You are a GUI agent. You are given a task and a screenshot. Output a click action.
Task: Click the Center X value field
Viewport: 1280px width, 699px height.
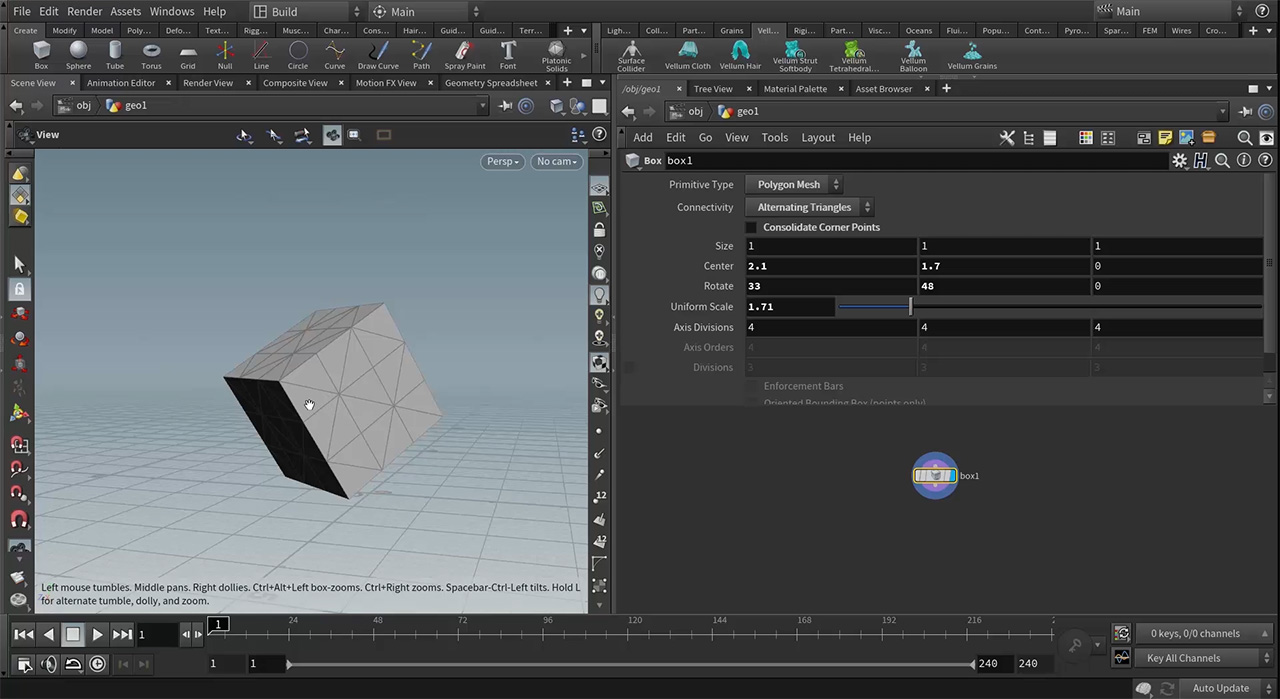pyautogui.click(x=830, y=266)
